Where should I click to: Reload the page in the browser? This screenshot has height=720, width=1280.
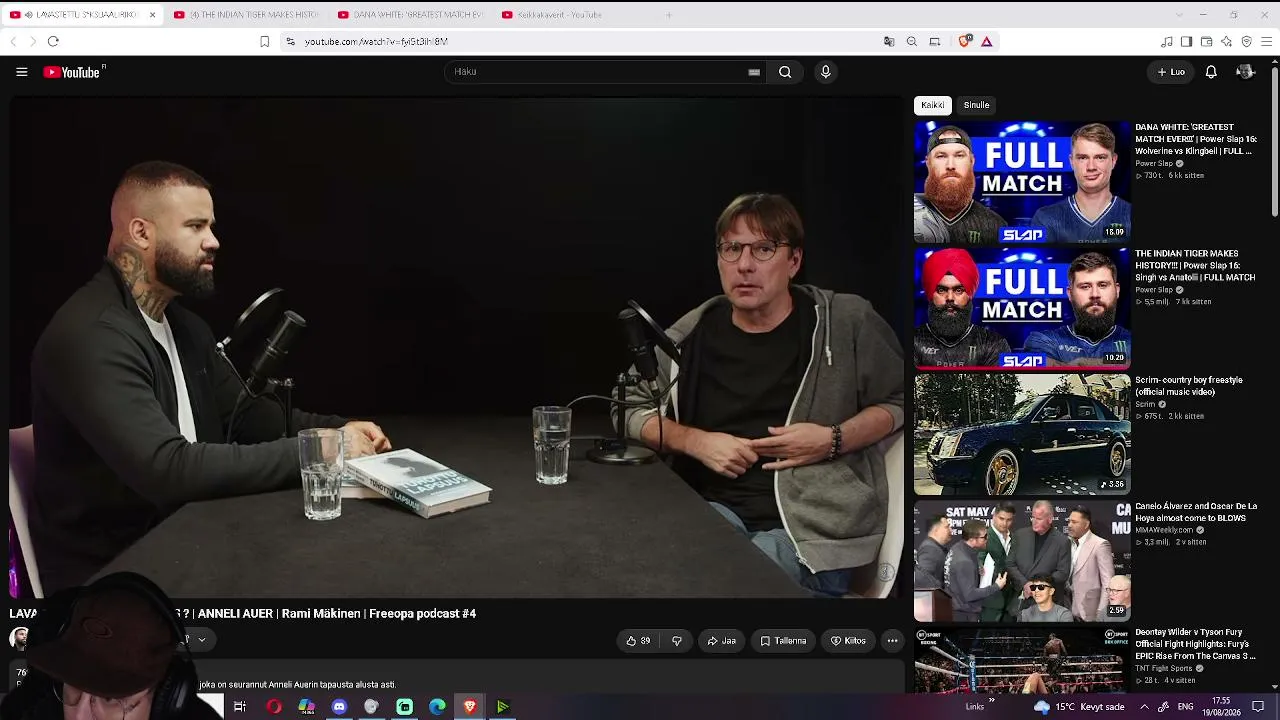(x=53, y=41)
